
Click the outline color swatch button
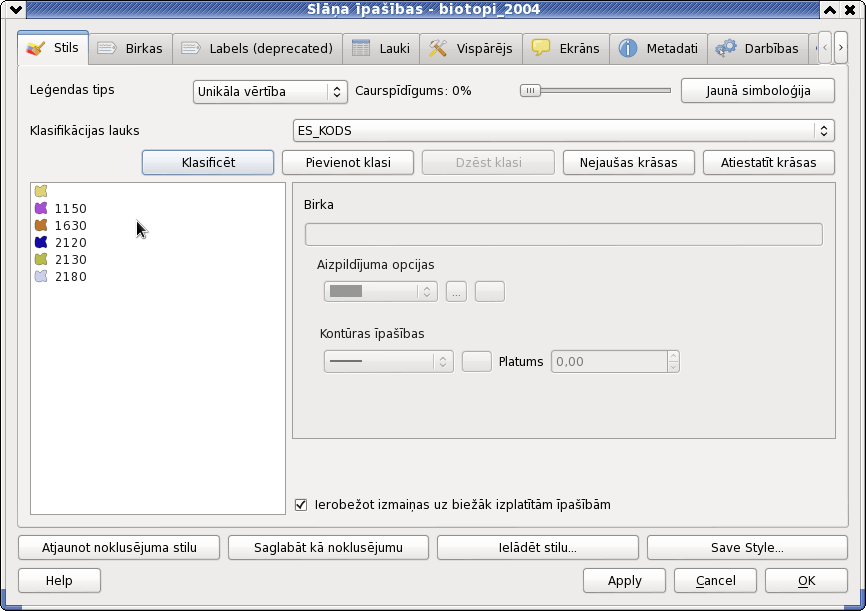tap(477, 361)
